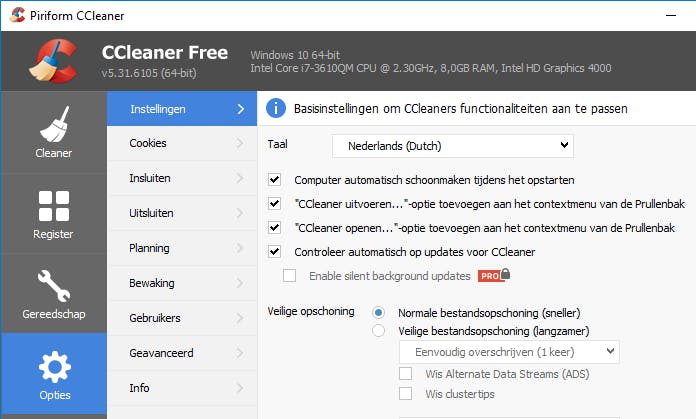Open the Planning settings page
This screenshot has height=419, width=696.
(182, 248)
